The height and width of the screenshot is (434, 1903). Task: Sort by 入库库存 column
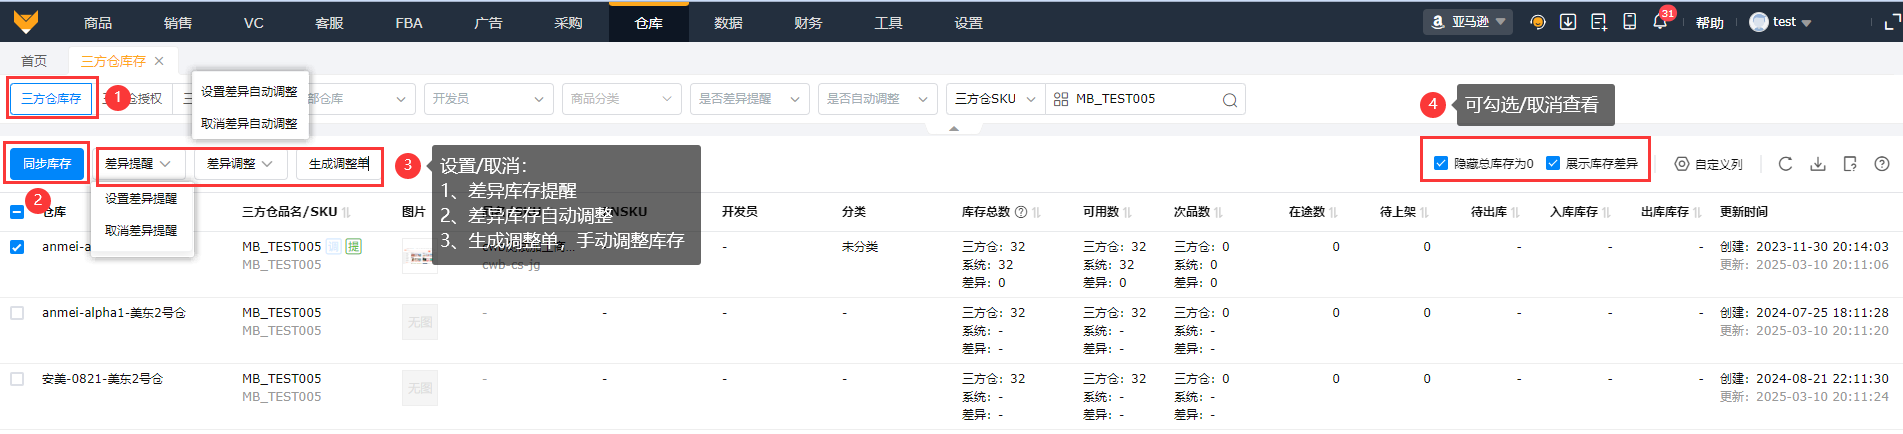(1607, 212)
